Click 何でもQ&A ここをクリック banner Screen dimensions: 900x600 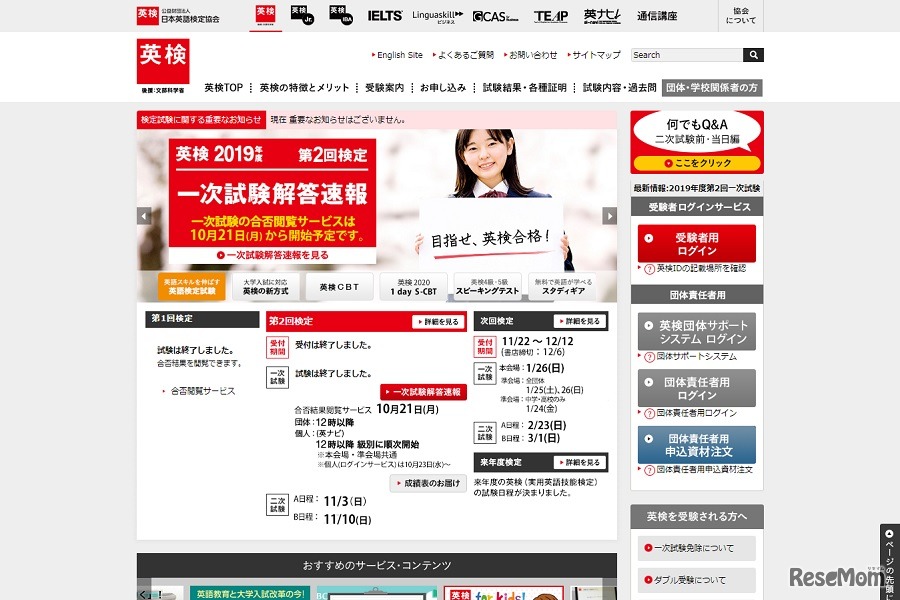(697, 142)
